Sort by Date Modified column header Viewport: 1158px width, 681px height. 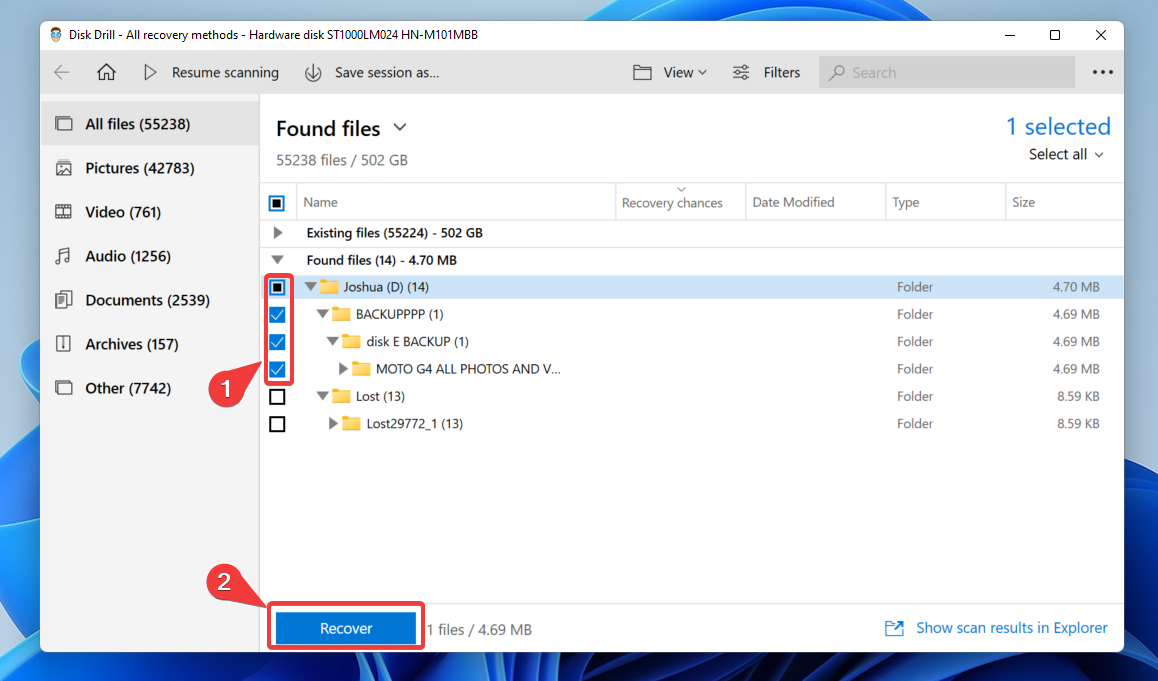click(815, 202)
